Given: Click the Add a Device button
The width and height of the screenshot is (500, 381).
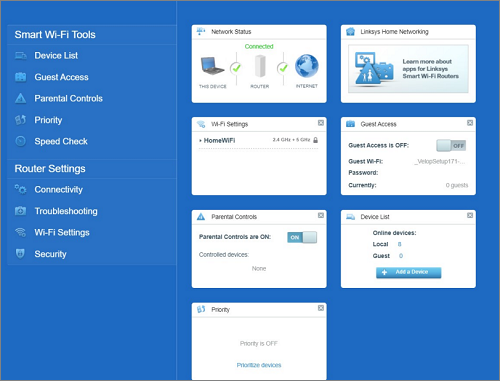Looking at the screenshot, I should pyautogui.click(x=408, y=272).
